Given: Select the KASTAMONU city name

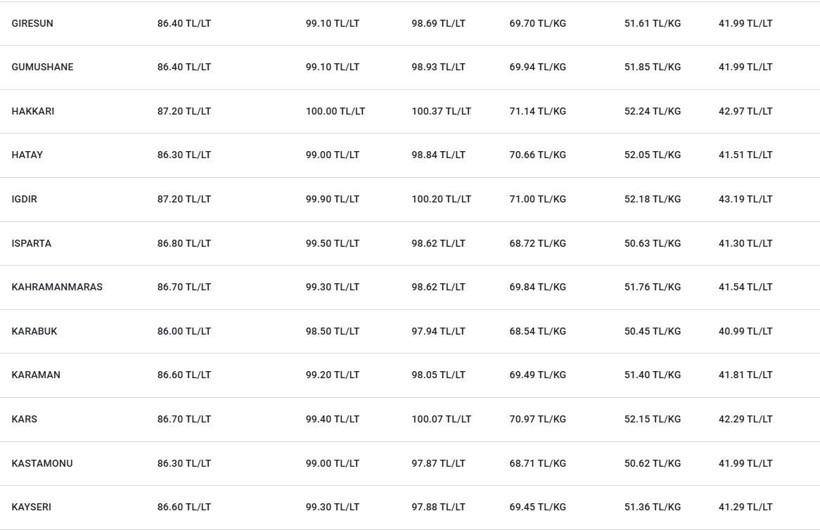Looking at the screenshot, I should coord(42,463).
